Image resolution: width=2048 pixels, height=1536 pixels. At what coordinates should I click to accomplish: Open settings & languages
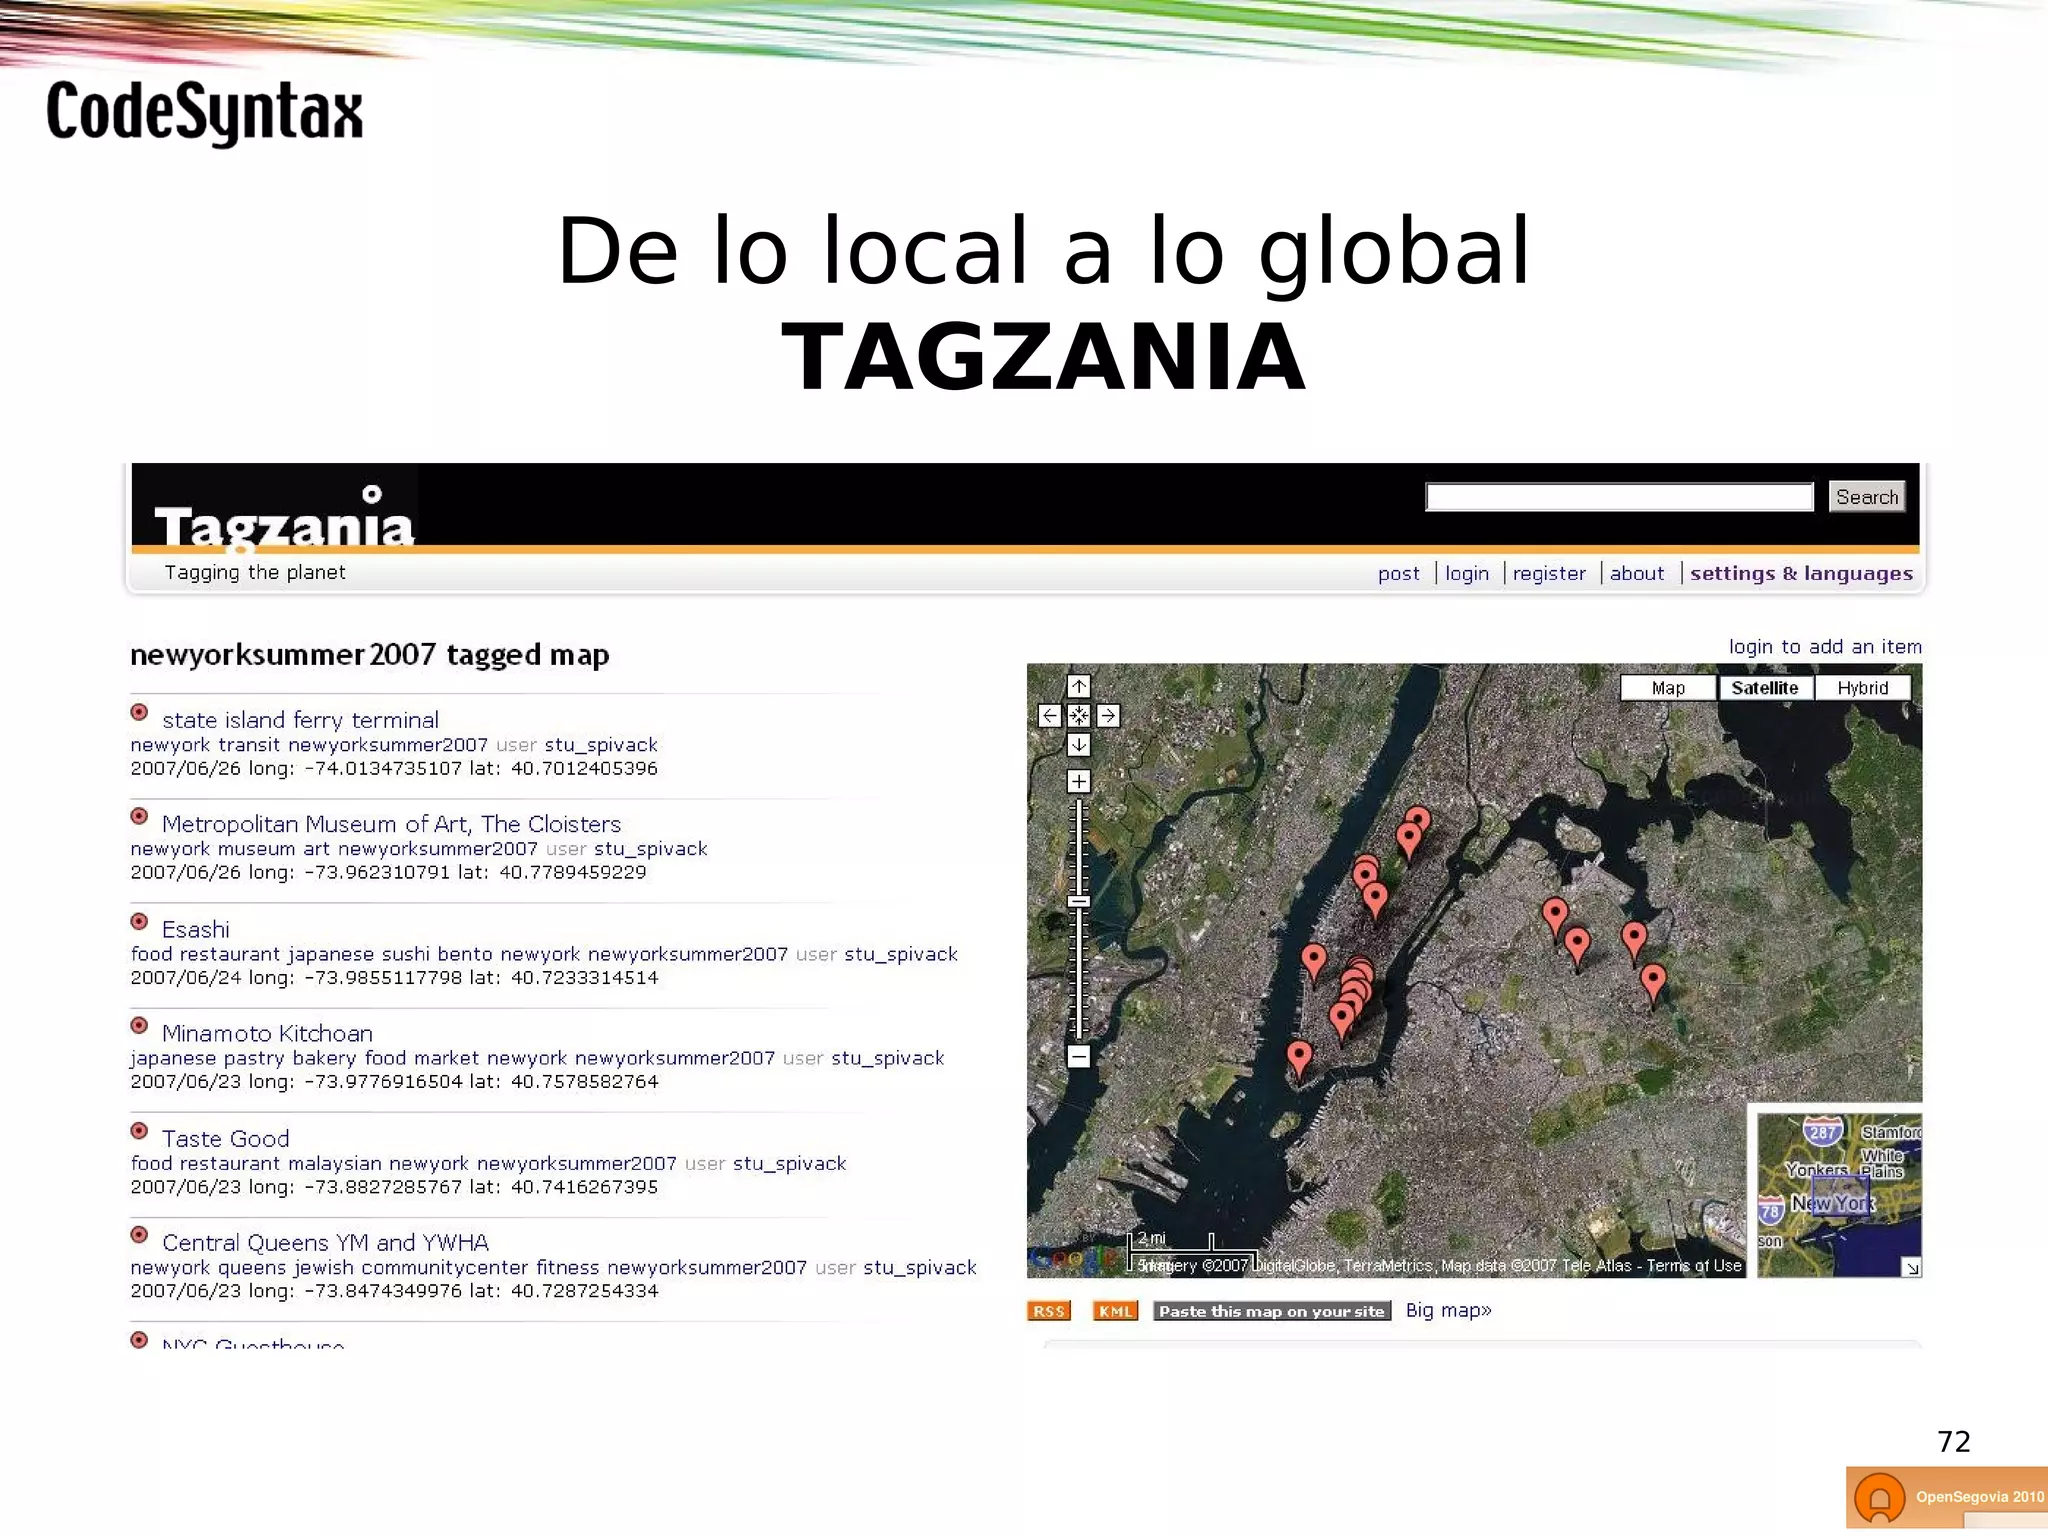tap(1801, 574)
